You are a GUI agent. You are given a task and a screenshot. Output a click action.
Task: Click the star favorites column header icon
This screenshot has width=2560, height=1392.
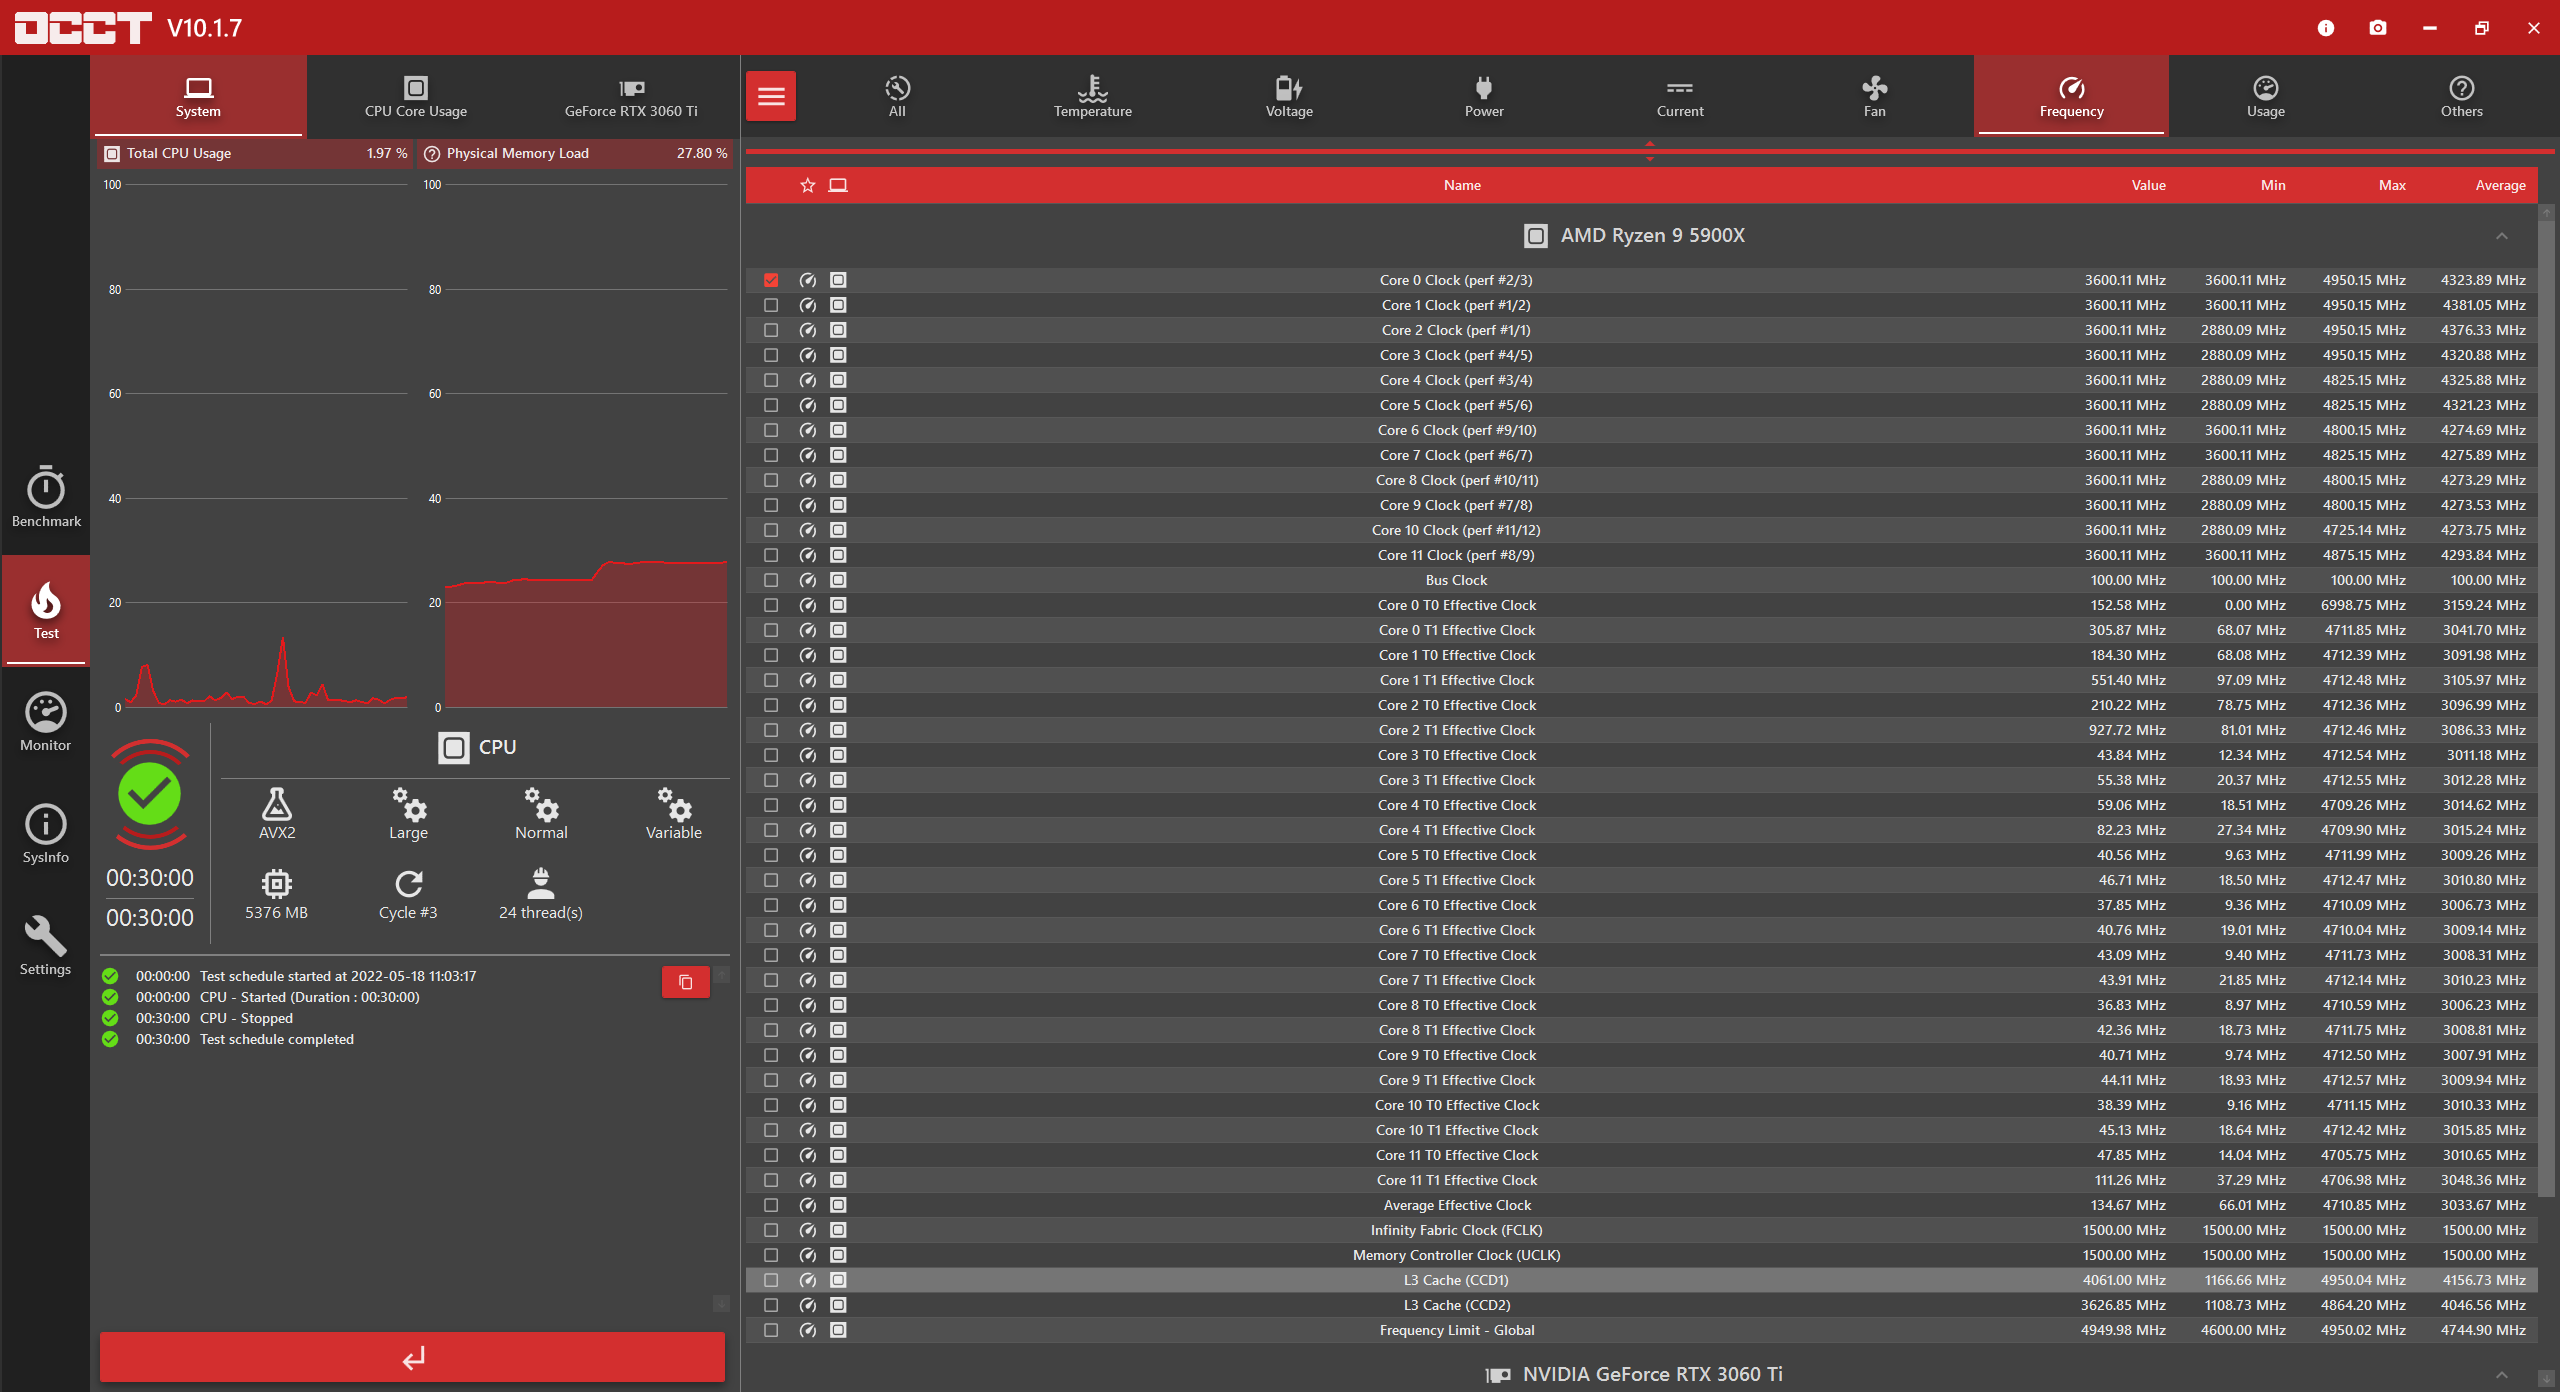click(x=808, y=185)
